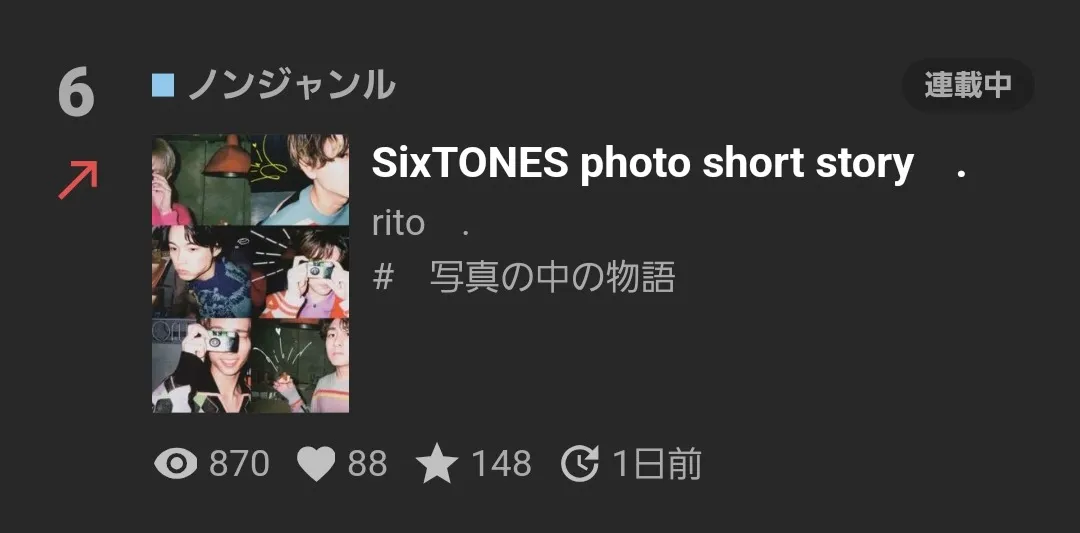Click the red upward trend arrow
The image size is (1080, 533).
click(78, 180)
